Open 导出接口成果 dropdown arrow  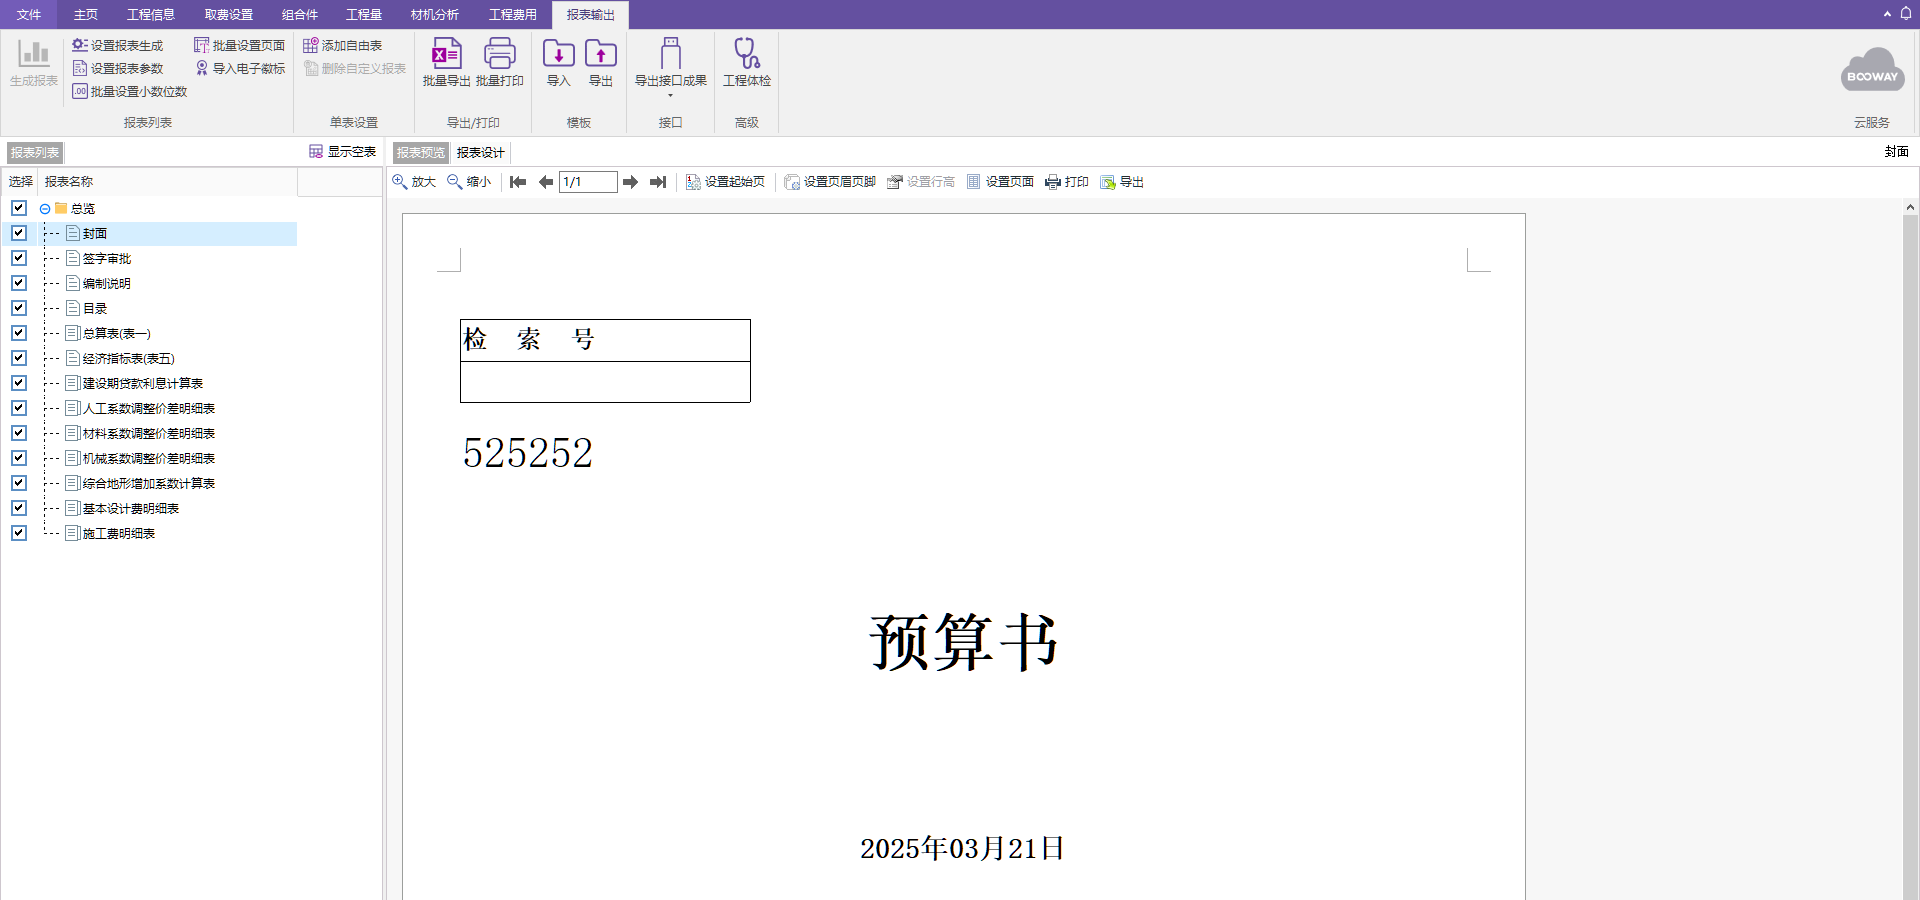pos(671,95)
